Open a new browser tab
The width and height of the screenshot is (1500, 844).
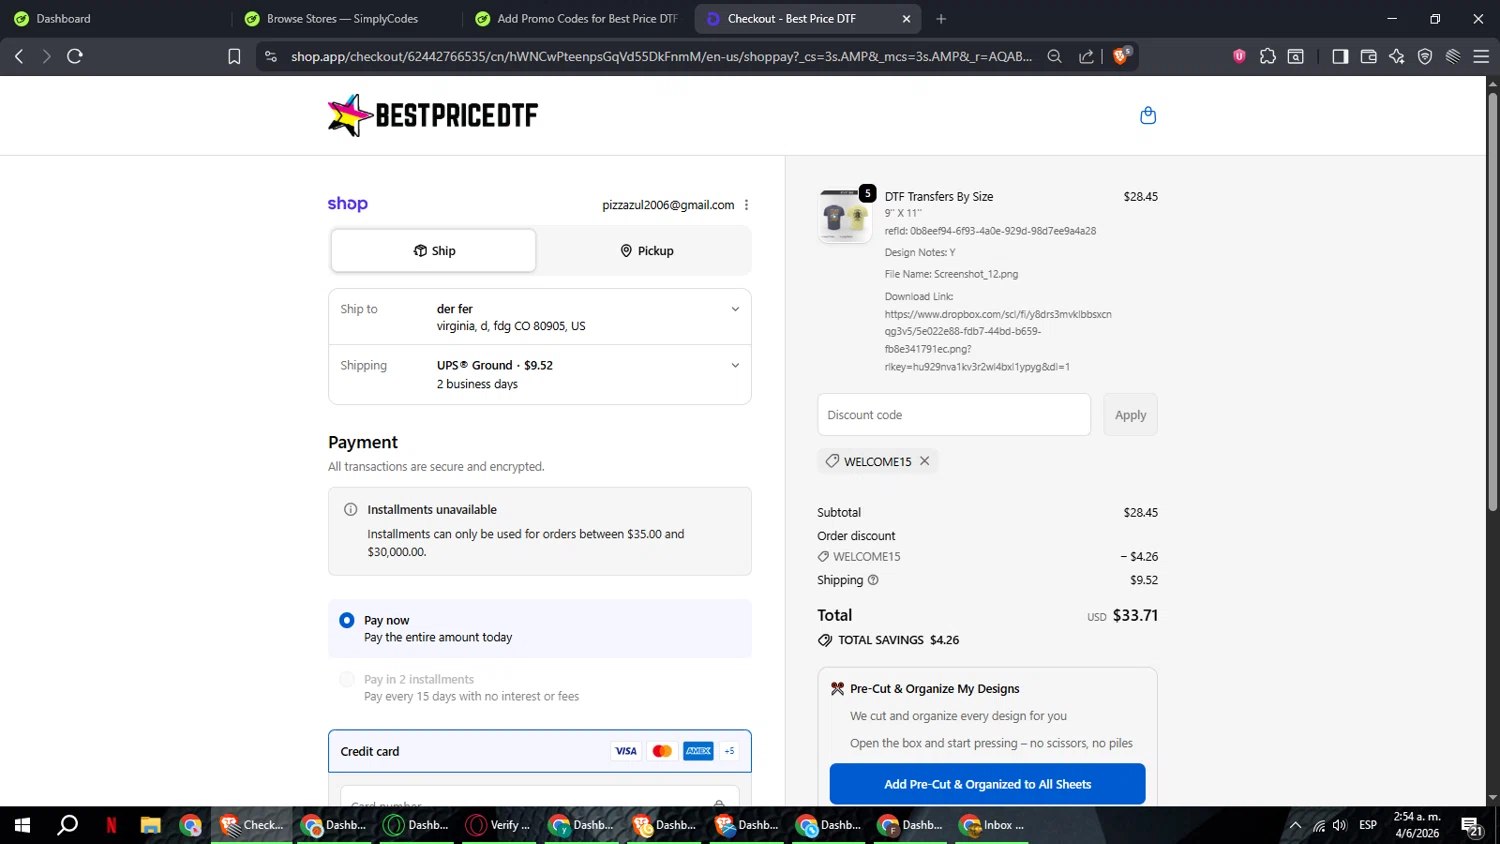pyautogui.click(x=941, y=19)
